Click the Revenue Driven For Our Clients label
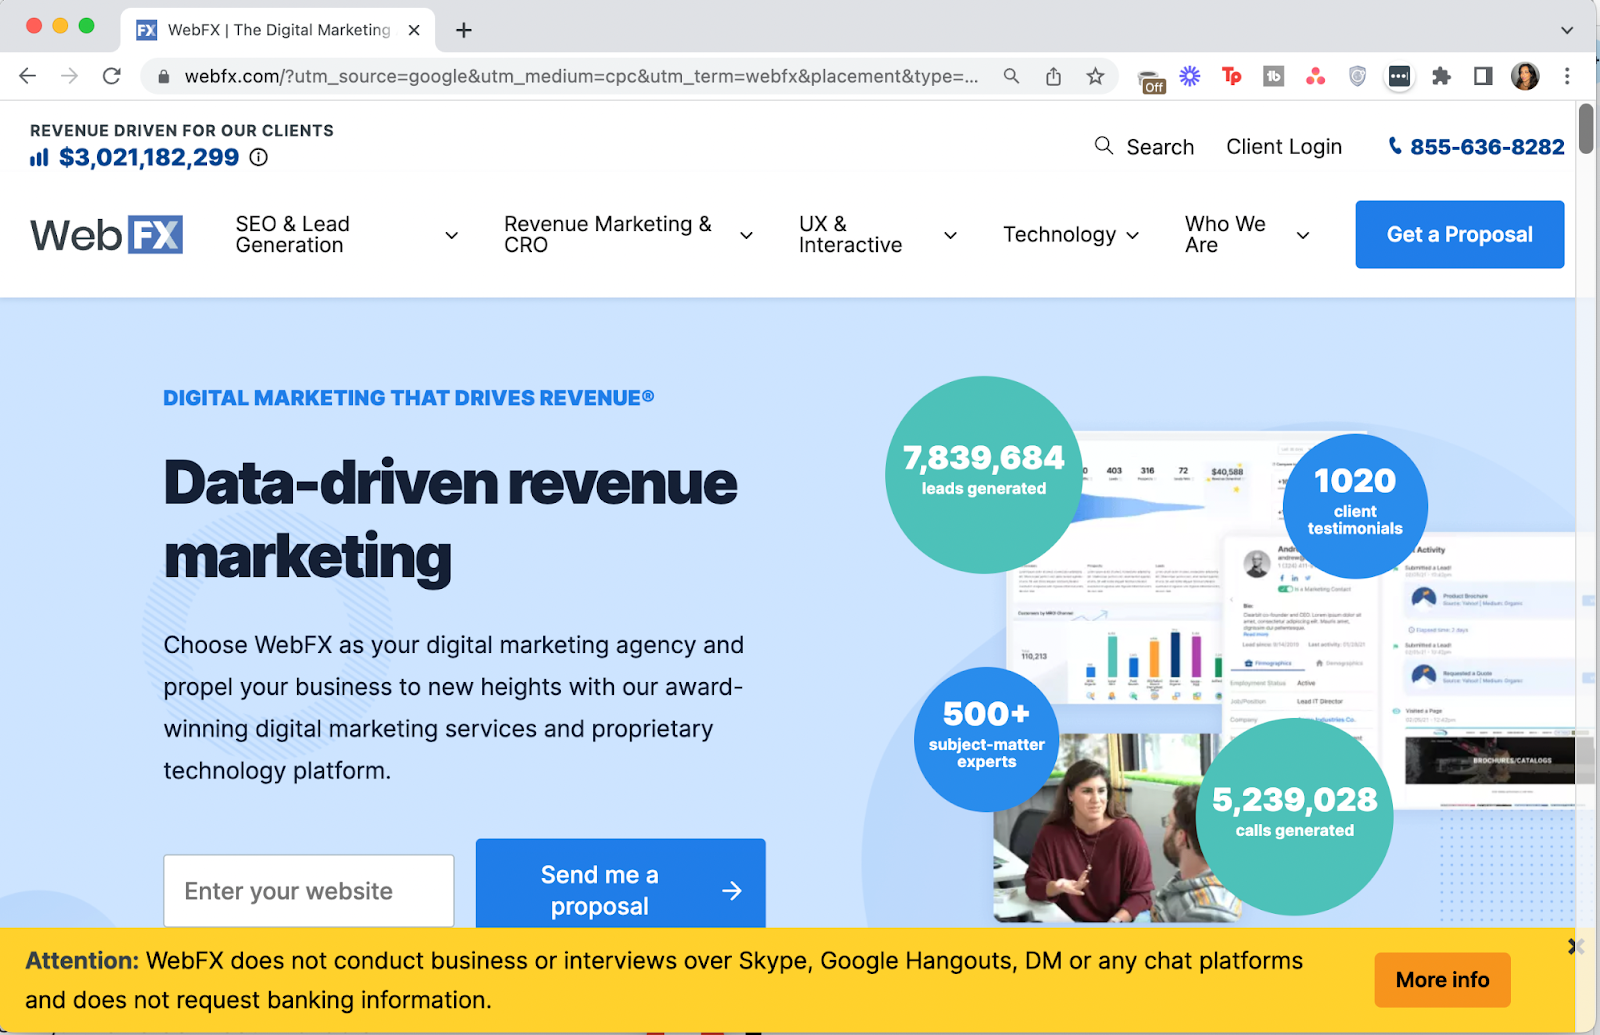Screen dimensions: 1600x1035 coord(182,131)
